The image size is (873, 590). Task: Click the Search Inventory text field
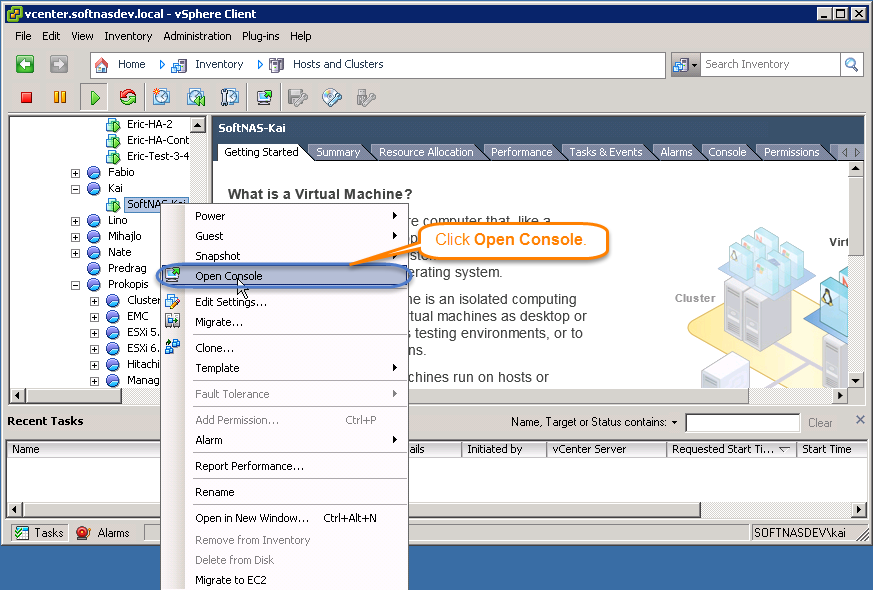click(x=768, y=64)
